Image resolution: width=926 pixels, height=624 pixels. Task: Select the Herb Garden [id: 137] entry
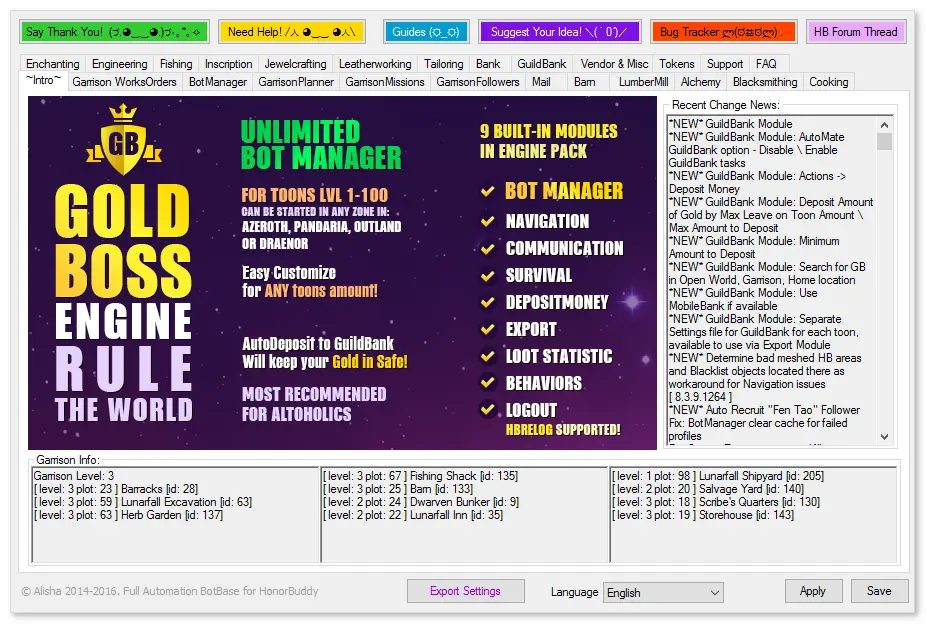click(128, 515)
